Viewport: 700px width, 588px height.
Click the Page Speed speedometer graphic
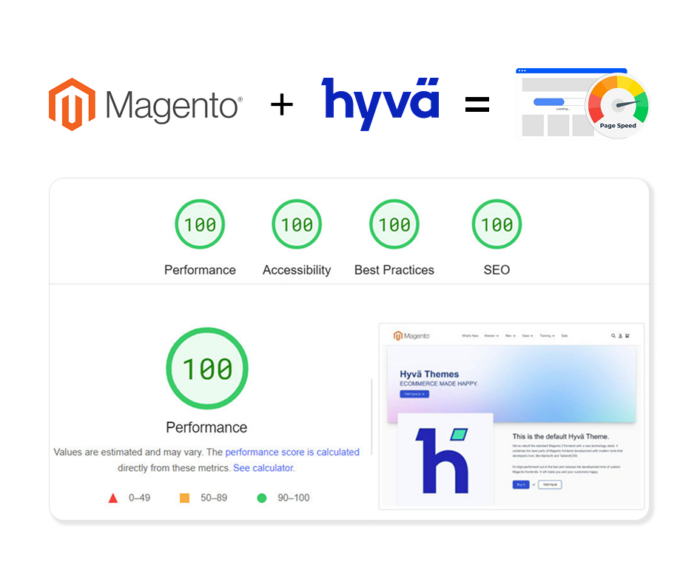[x=616, y=107]
